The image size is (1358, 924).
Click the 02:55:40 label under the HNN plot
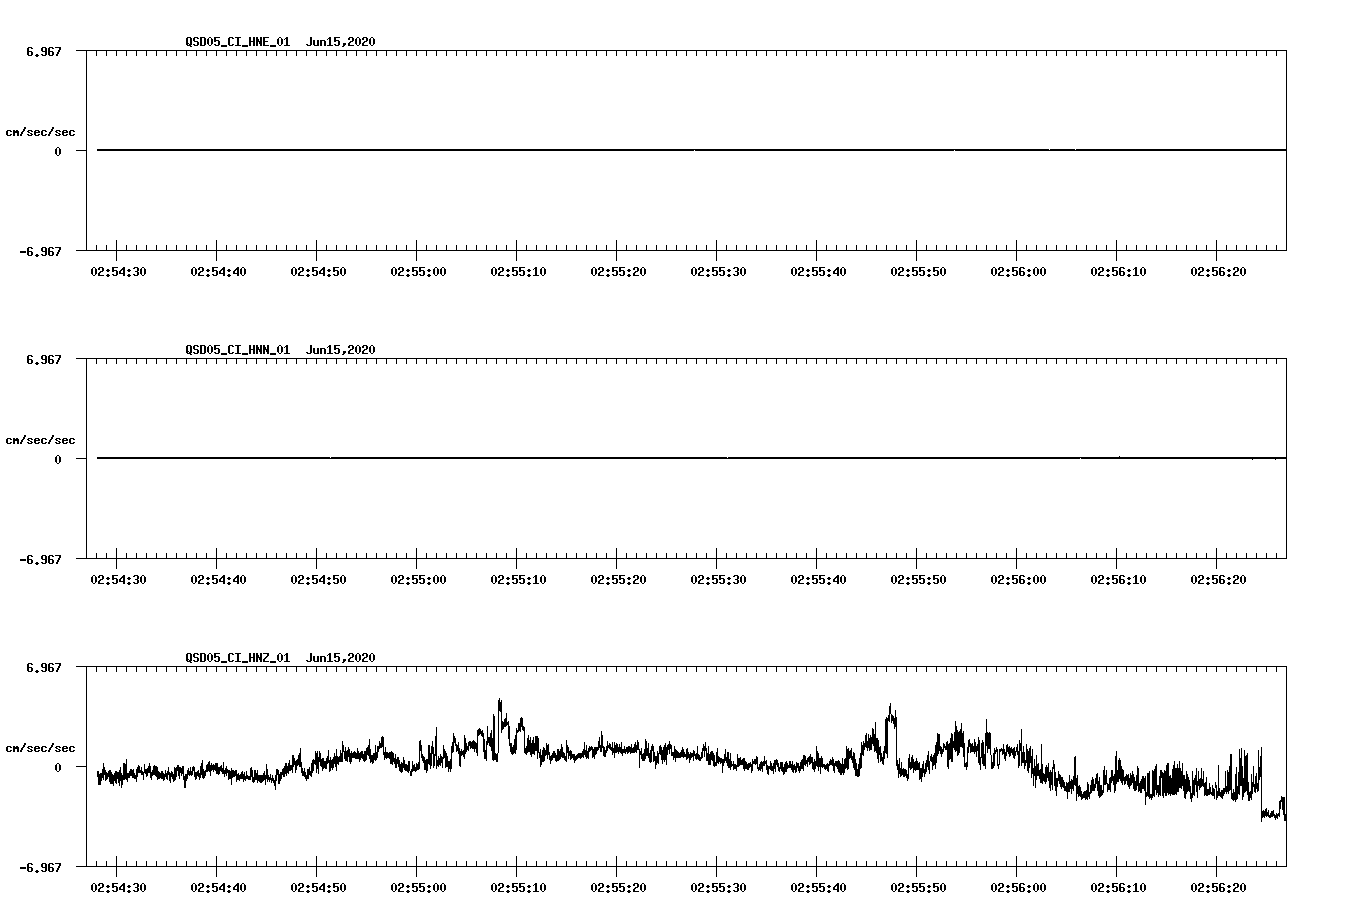point(818,580)
